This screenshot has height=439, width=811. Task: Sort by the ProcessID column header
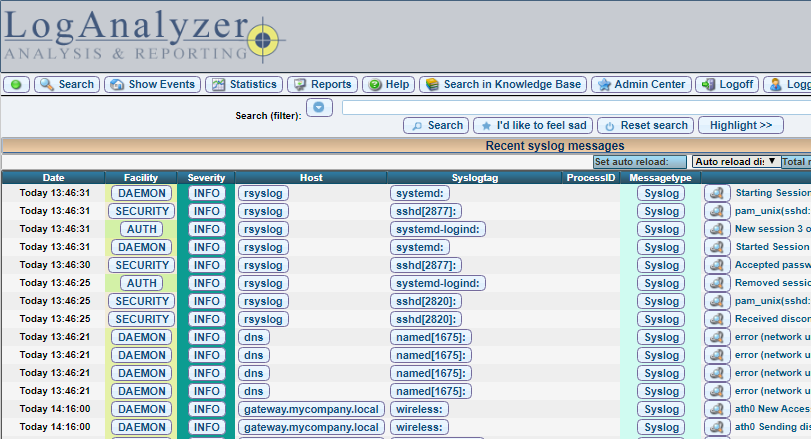coord(591,177)
